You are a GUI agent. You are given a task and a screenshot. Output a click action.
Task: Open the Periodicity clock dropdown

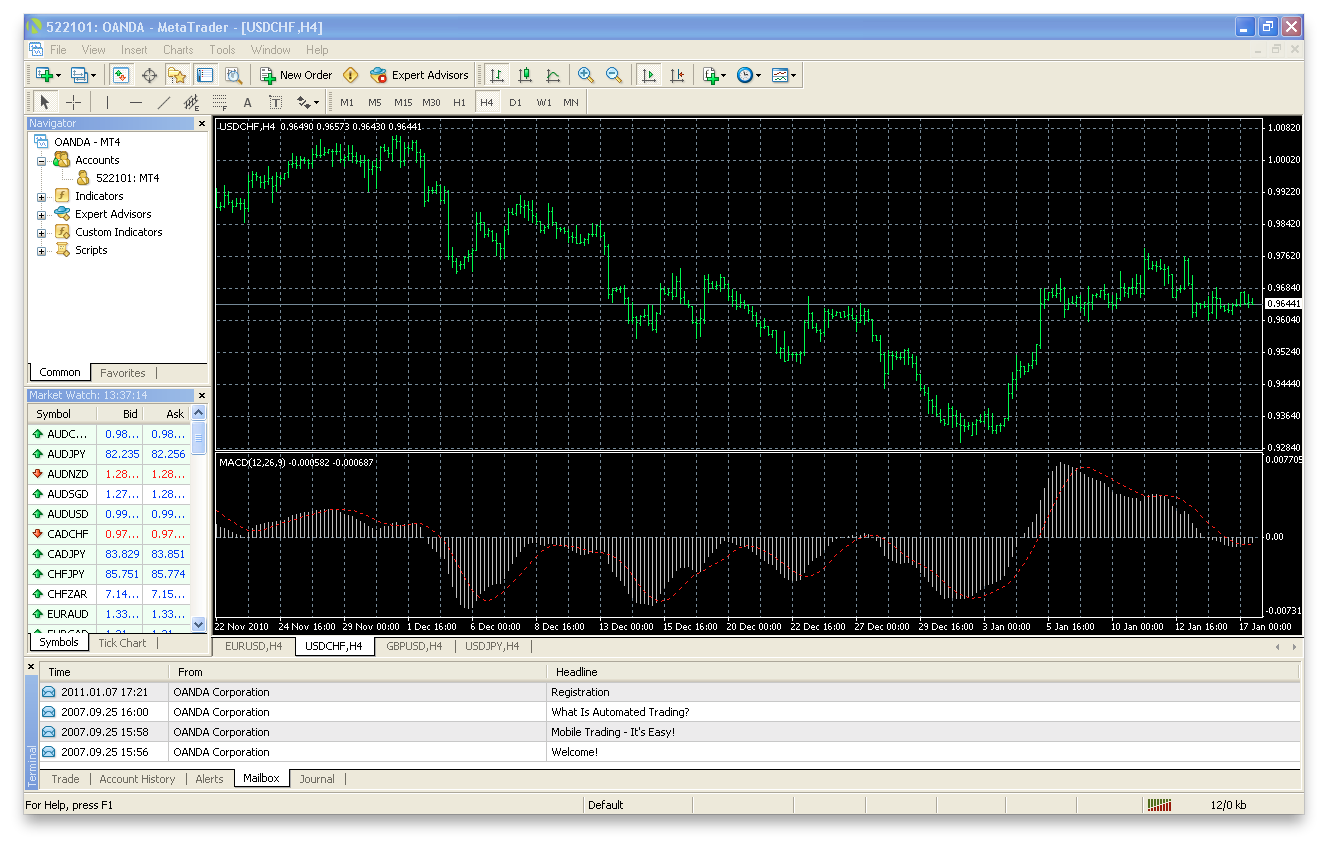point(748,75)
